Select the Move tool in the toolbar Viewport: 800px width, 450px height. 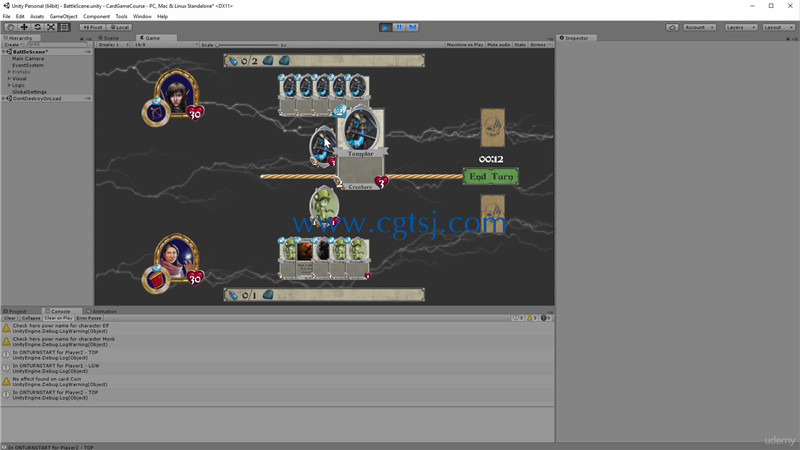click(x=23, y=27)
